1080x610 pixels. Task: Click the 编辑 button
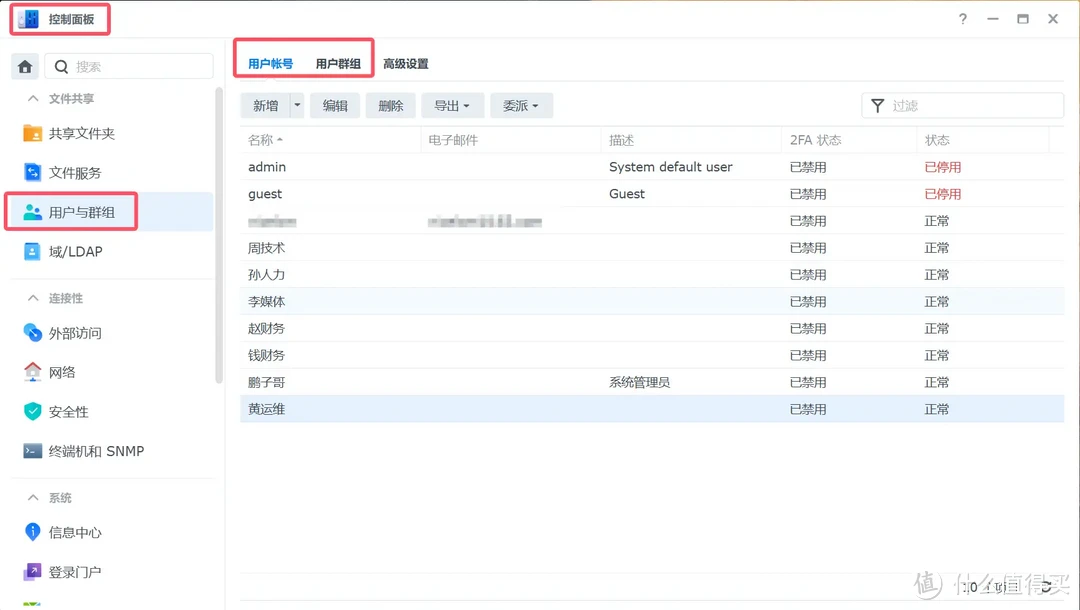[334, 104]
